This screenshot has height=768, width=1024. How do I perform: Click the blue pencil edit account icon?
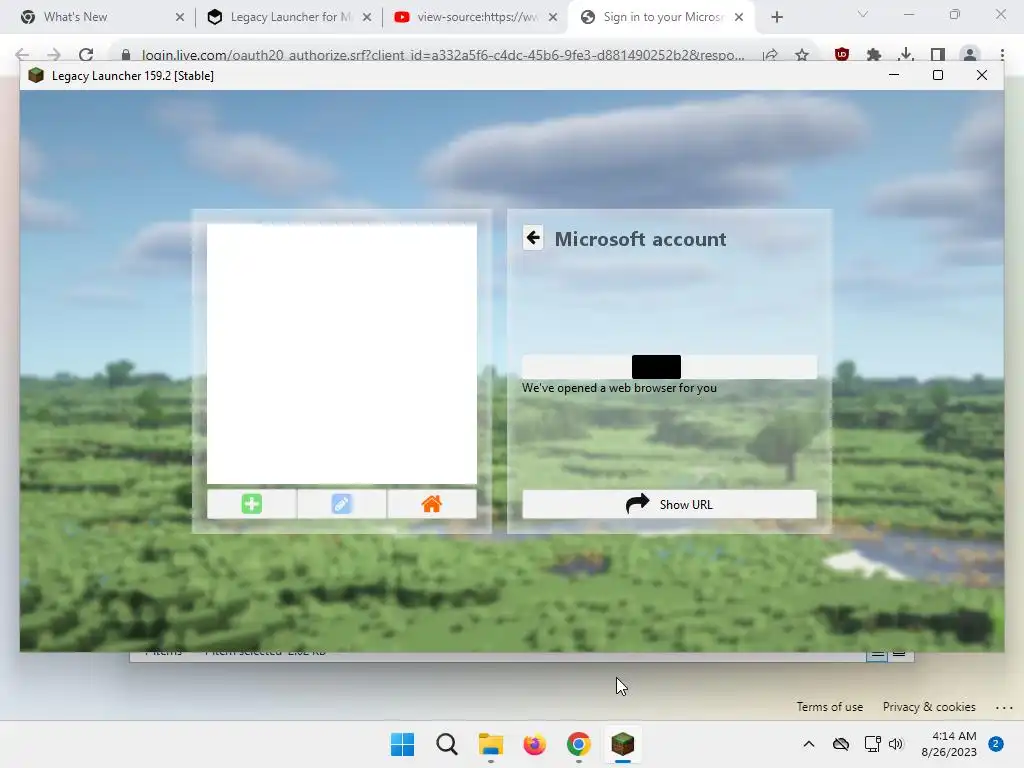click(x=342, y=504)
